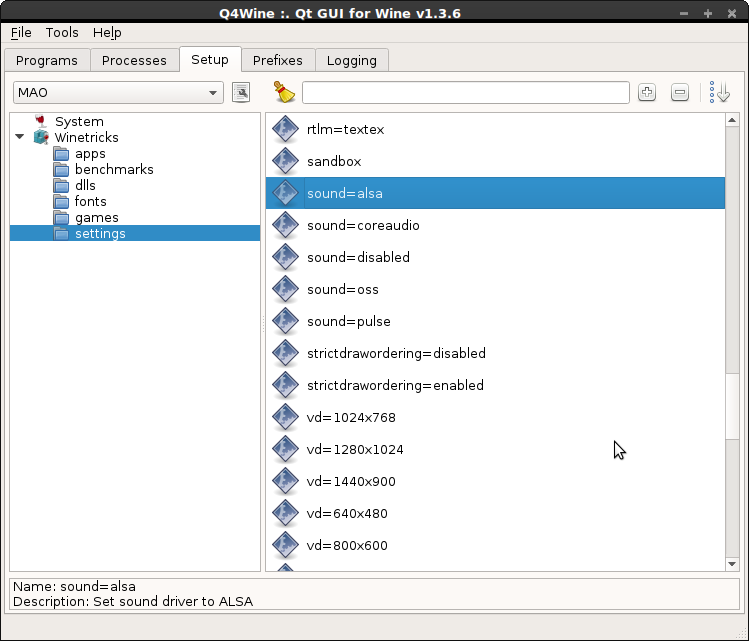749x641 pixels.
Task: Select the games label in the tree
Action: 96,218
